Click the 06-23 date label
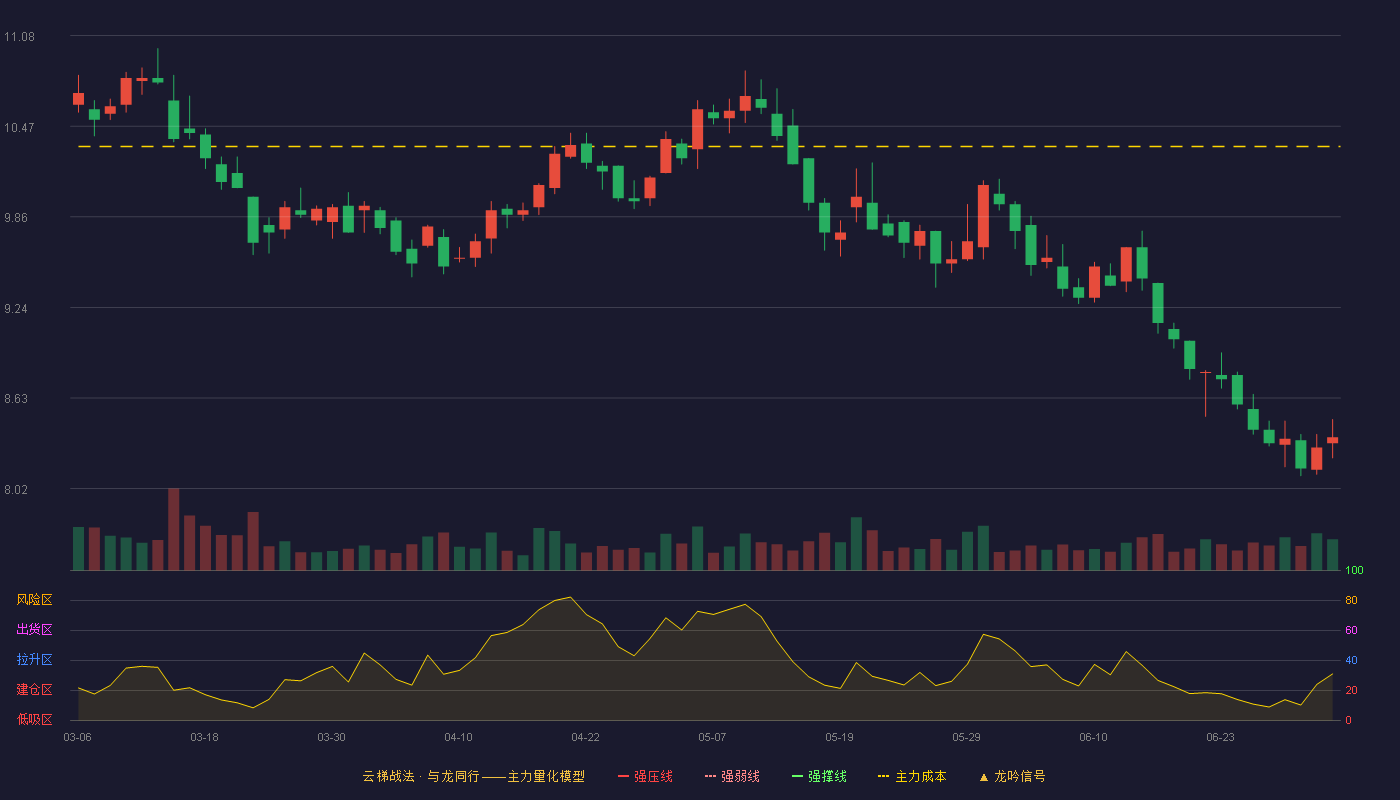 click(x=1220, y=737)
